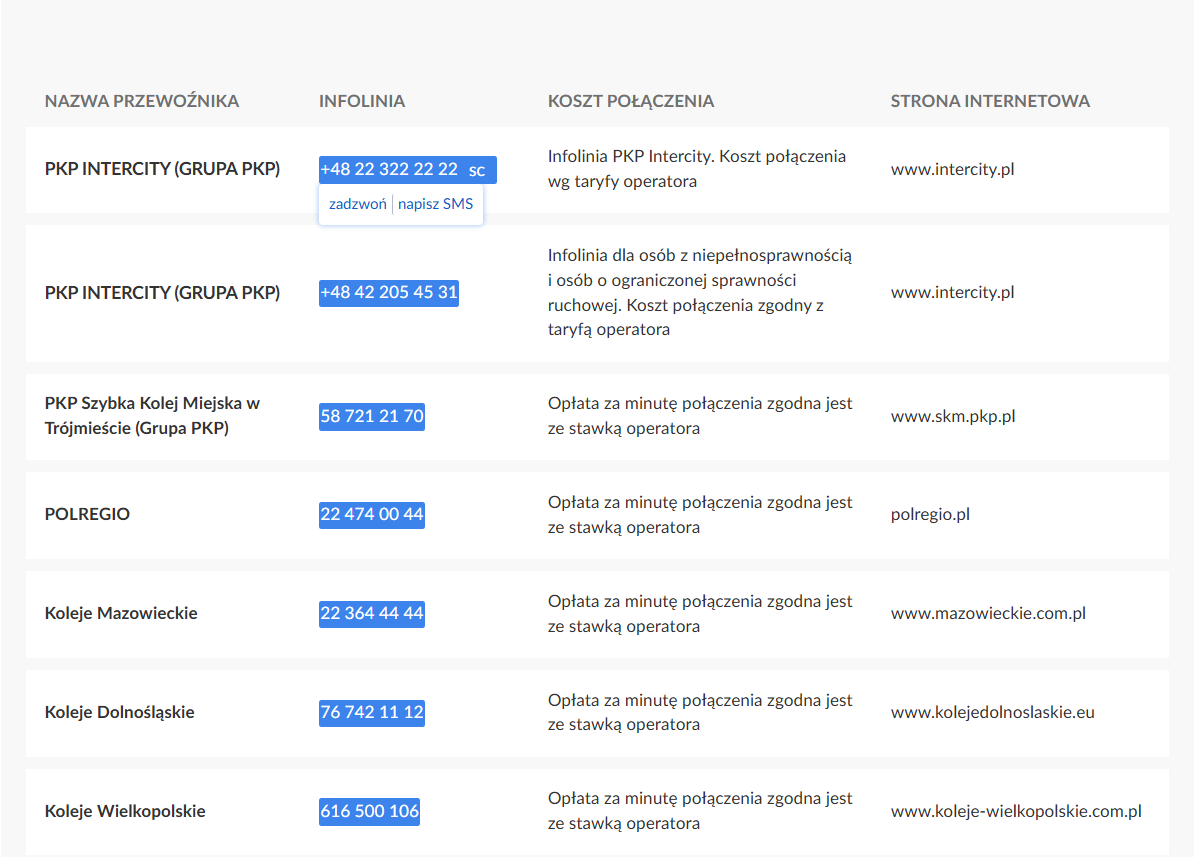Click Koleje Dolnośląskie number 76 742 11 12
This screenshot has height=857, width=1195.
[x=372, y=713]
